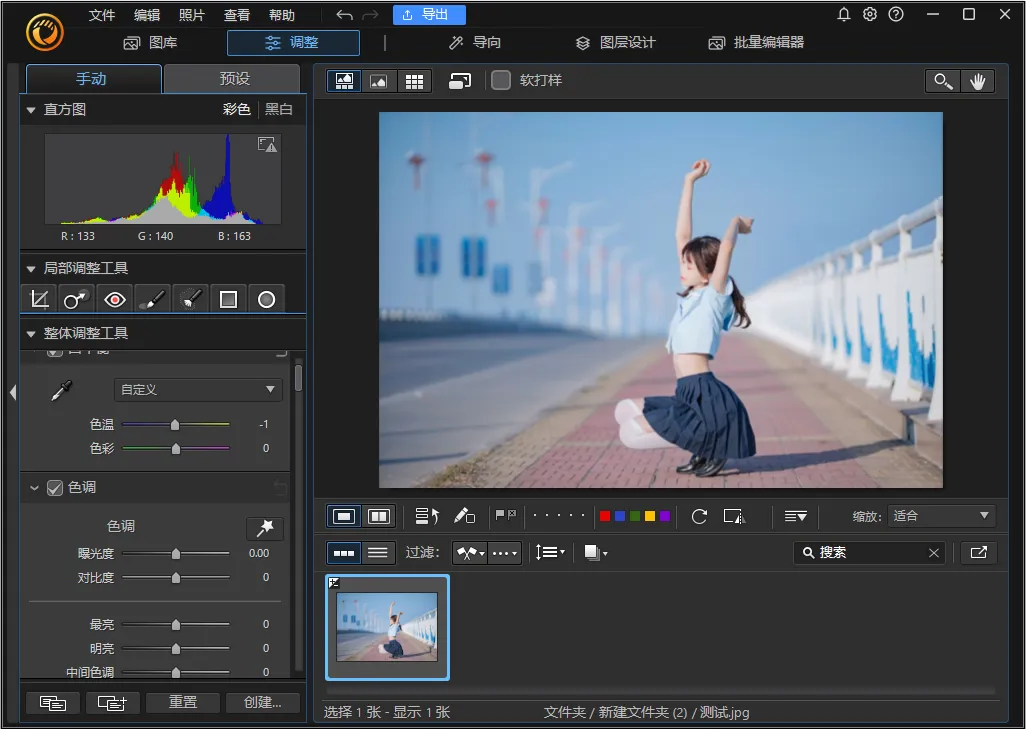Pick the white balance eyedropper

tap(62, 391)
